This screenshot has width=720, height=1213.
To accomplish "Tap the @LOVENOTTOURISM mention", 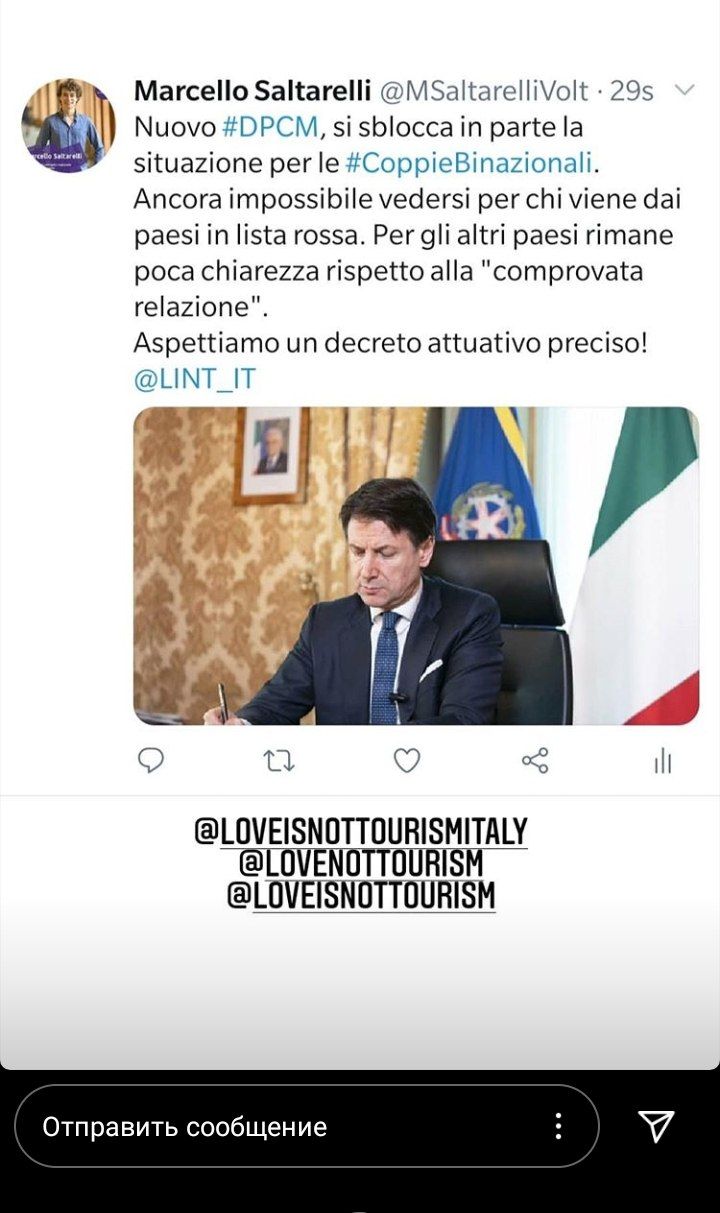I will [361, 863].
